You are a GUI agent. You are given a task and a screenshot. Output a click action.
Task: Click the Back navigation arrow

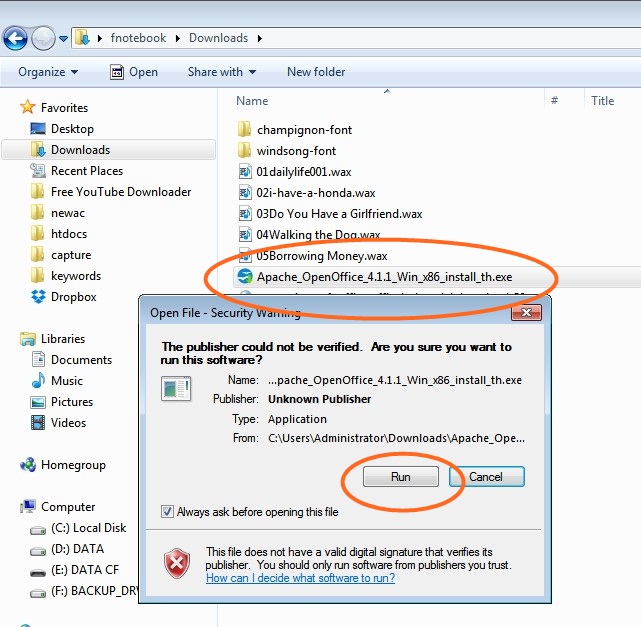coord(15,38)
